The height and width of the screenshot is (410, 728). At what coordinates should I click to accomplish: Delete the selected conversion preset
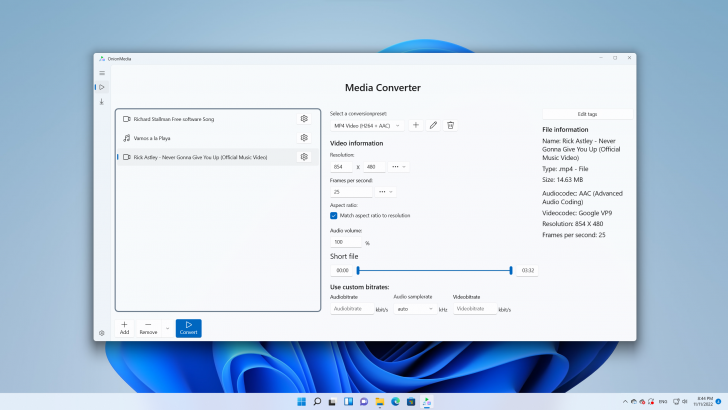coord(450,125)
